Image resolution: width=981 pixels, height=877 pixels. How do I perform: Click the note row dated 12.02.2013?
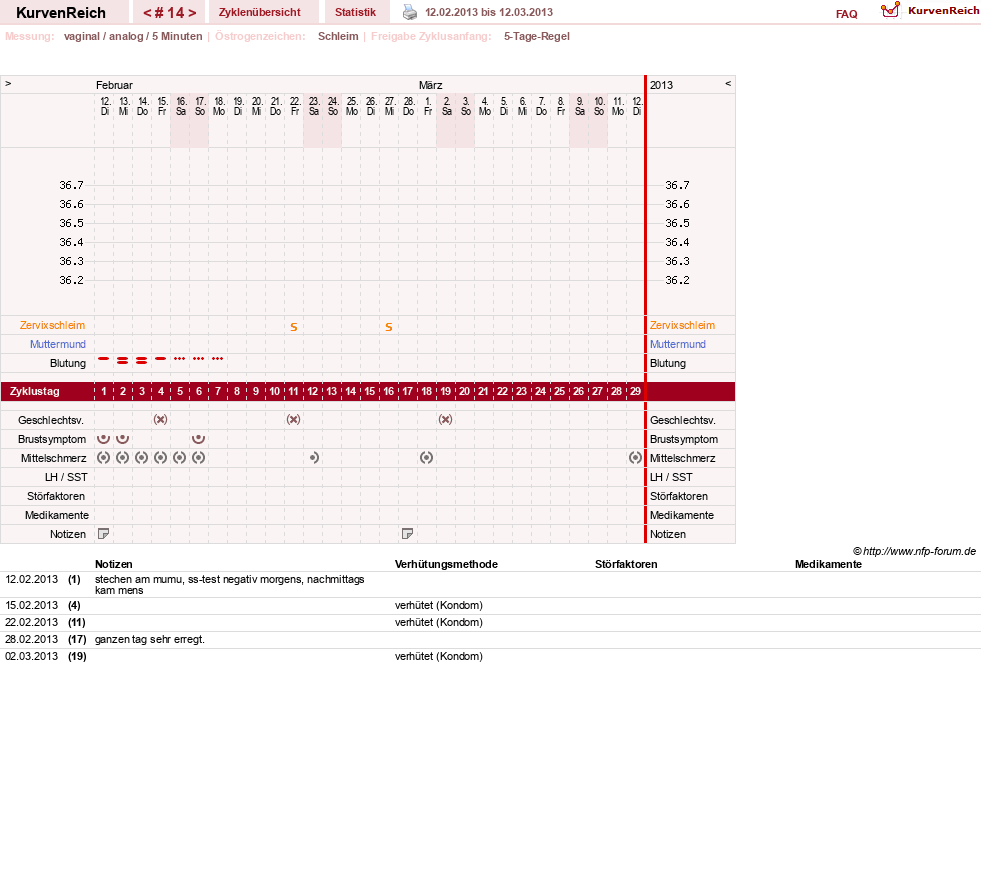click(490, 584)
